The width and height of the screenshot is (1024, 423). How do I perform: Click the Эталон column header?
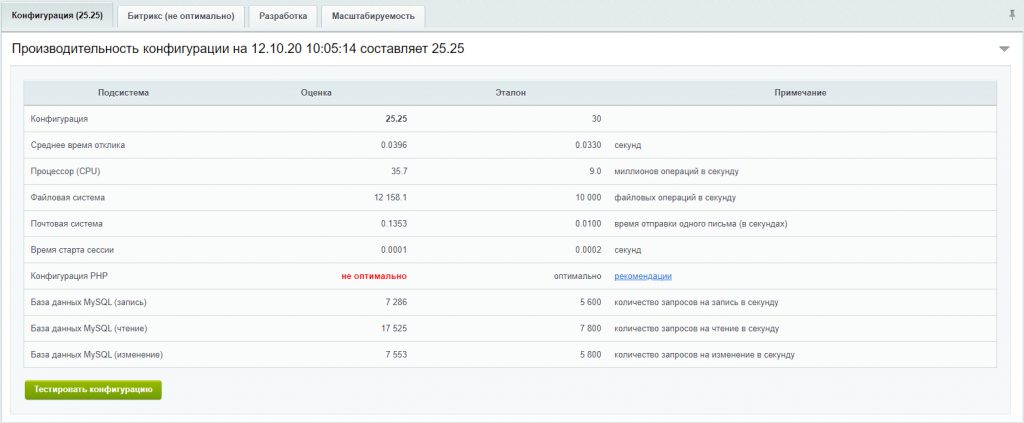[511, 93]
